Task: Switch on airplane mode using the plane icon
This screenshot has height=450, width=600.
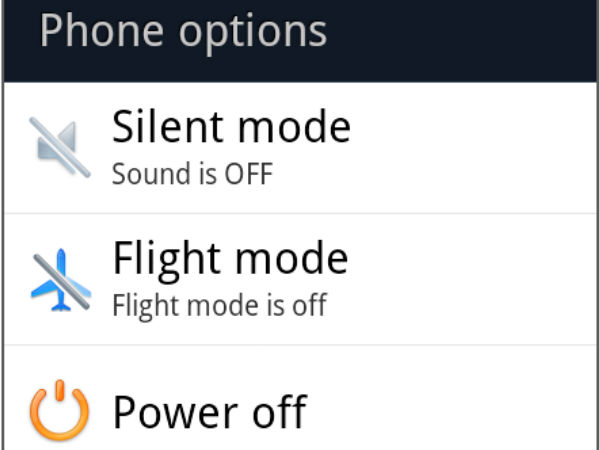Action: tap(59, 278)
